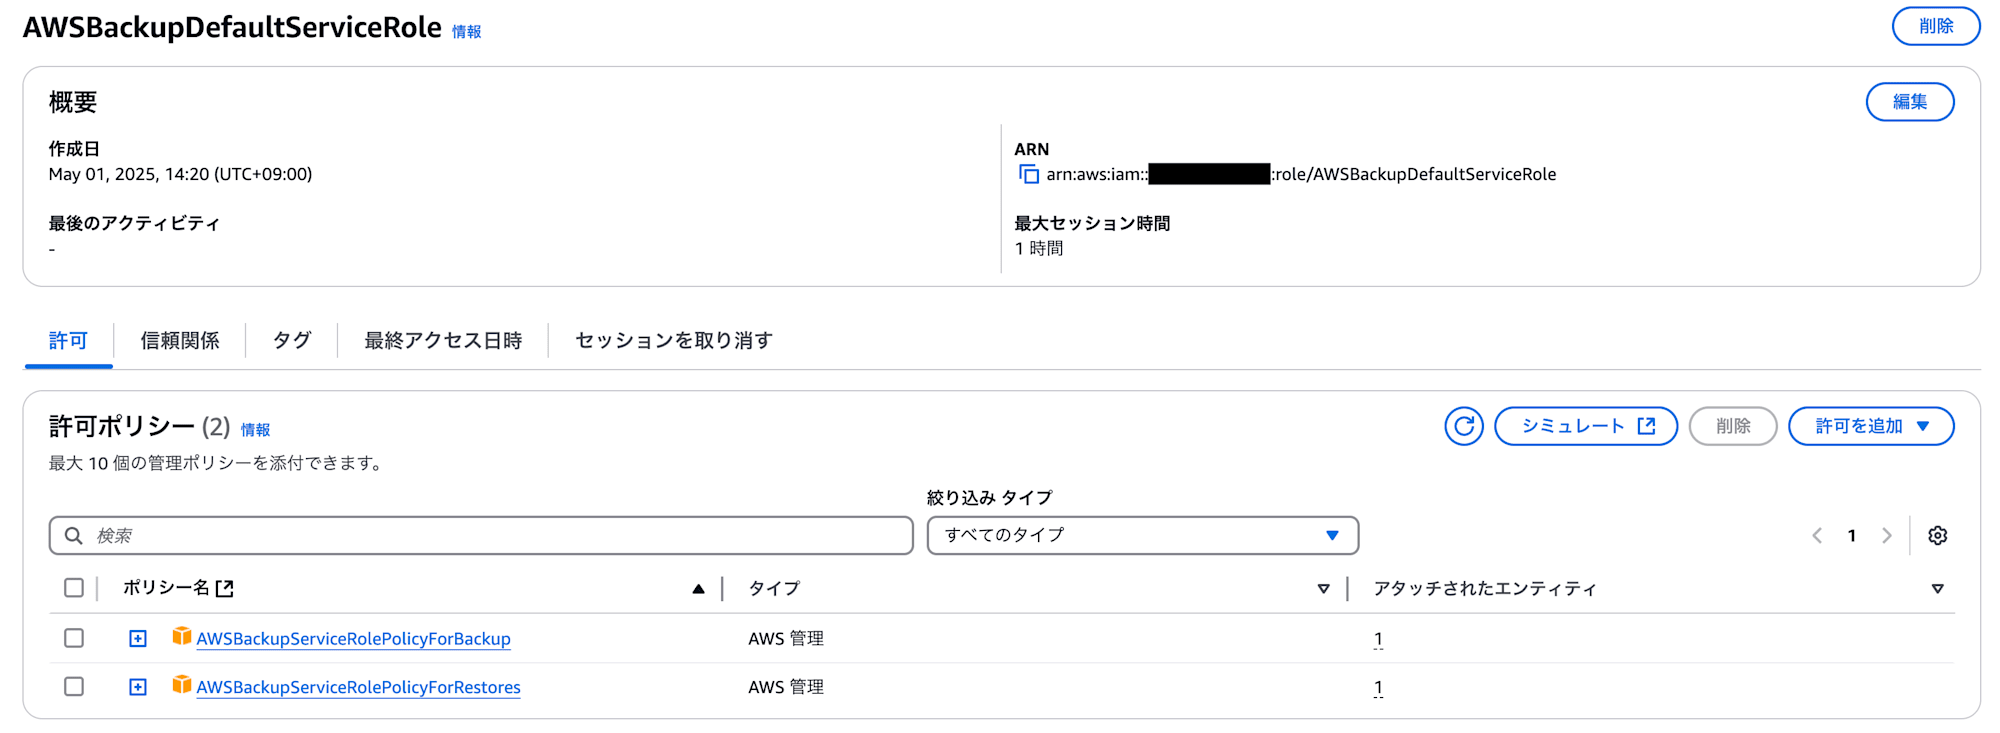Select all policies checkbox in header
Viewport: 2000px width, 733px height.
click(x=74, y=588)
